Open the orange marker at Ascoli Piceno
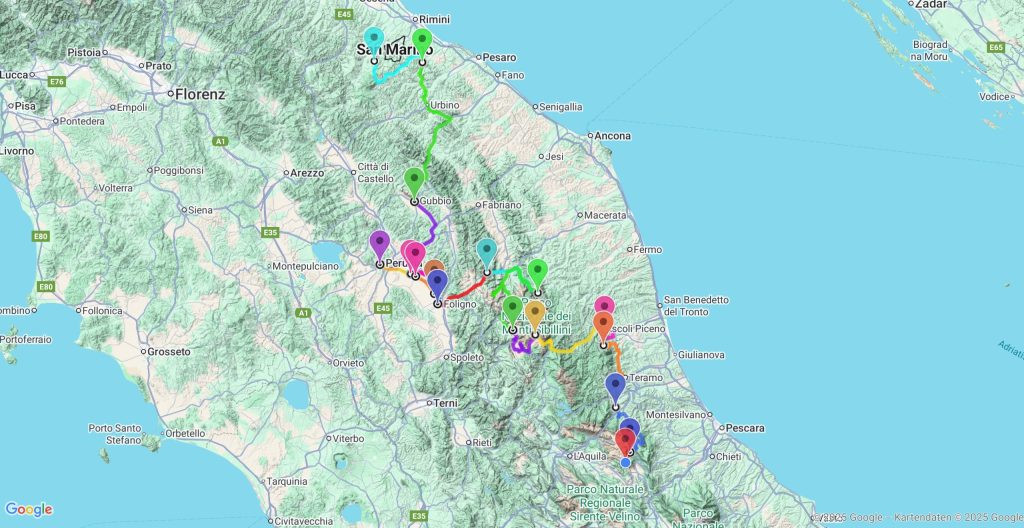The width and height of the screenshot is (1024, 528). 603,325
